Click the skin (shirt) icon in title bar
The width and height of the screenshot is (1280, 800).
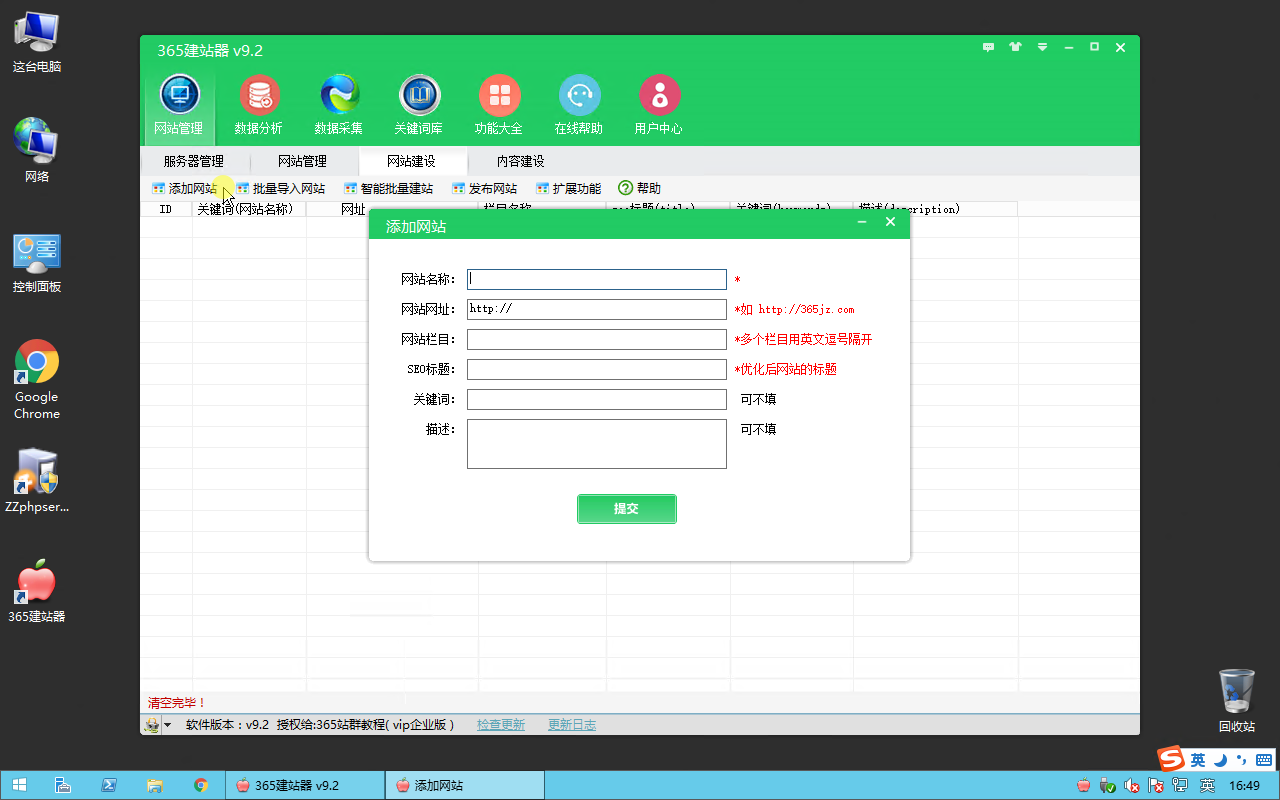click(x=1016, y=47)
